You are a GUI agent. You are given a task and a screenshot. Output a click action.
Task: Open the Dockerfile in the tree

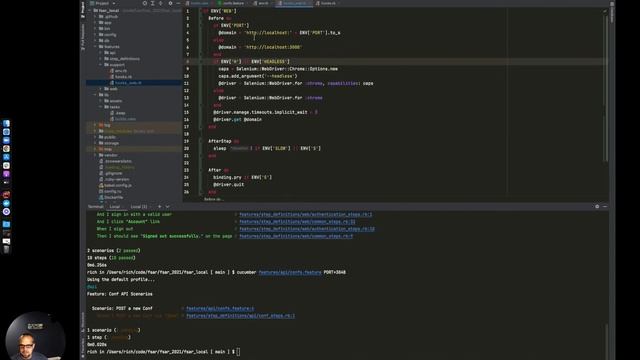click(111, 198)
